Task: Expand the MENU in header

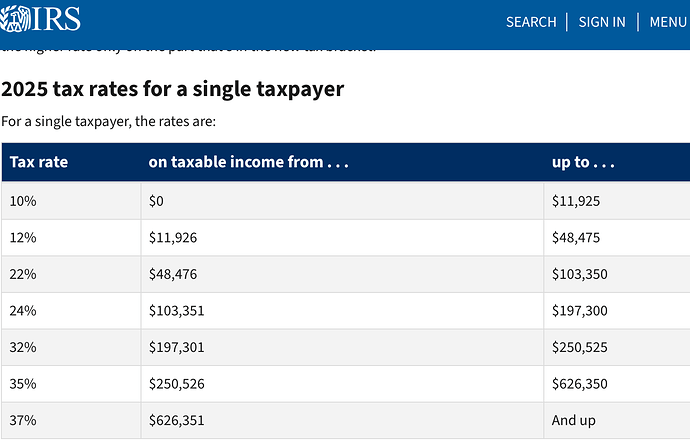Action: coord(668,22)
